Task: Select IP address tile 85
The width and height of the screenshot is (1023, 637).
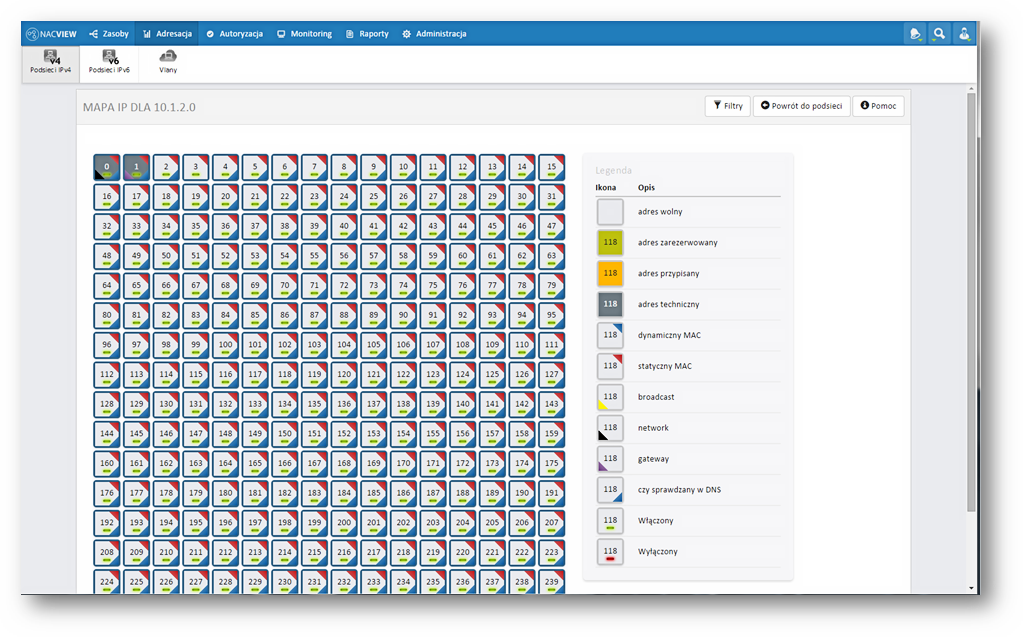Action: click(x=255, y=315)
